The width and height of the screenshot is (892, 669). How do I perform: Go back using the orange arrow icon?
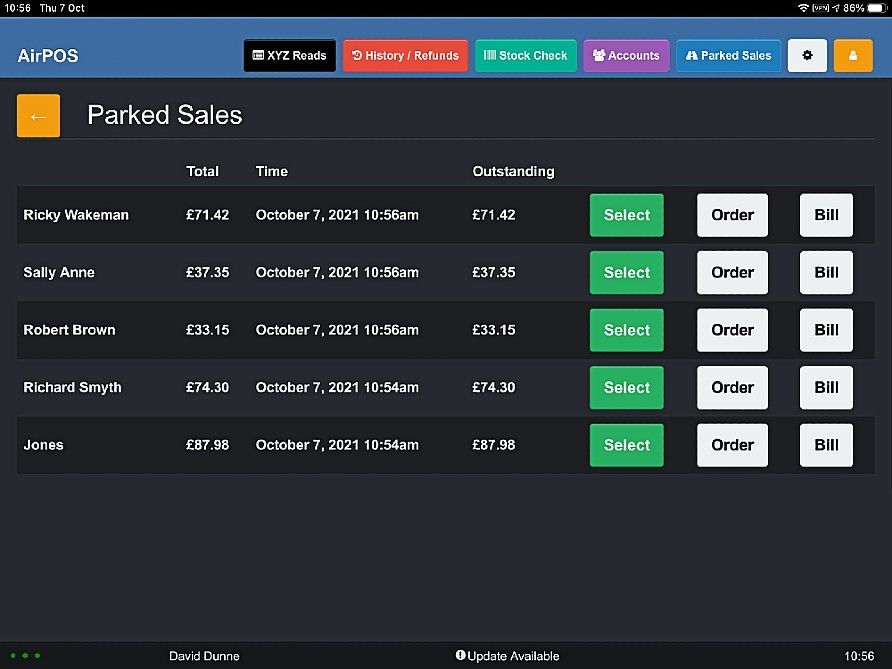37,115
